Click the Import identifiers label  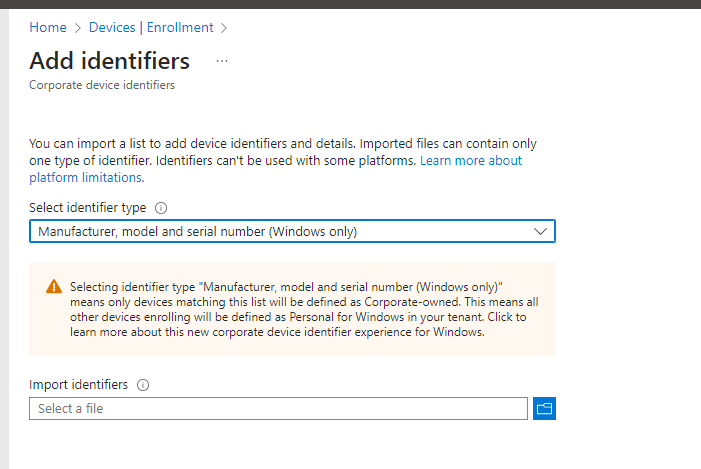tap(78, 384)
